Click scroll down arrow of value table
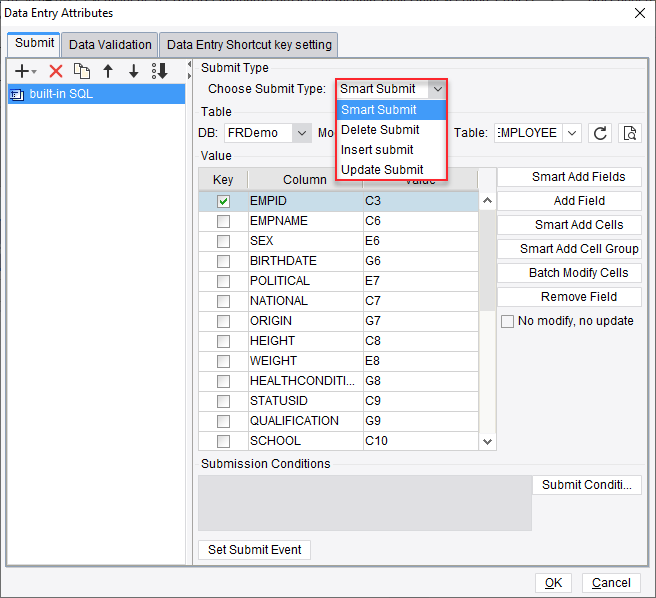Image resolution: width=656 pixels, height=598 pixels. [x=487, y=441]
